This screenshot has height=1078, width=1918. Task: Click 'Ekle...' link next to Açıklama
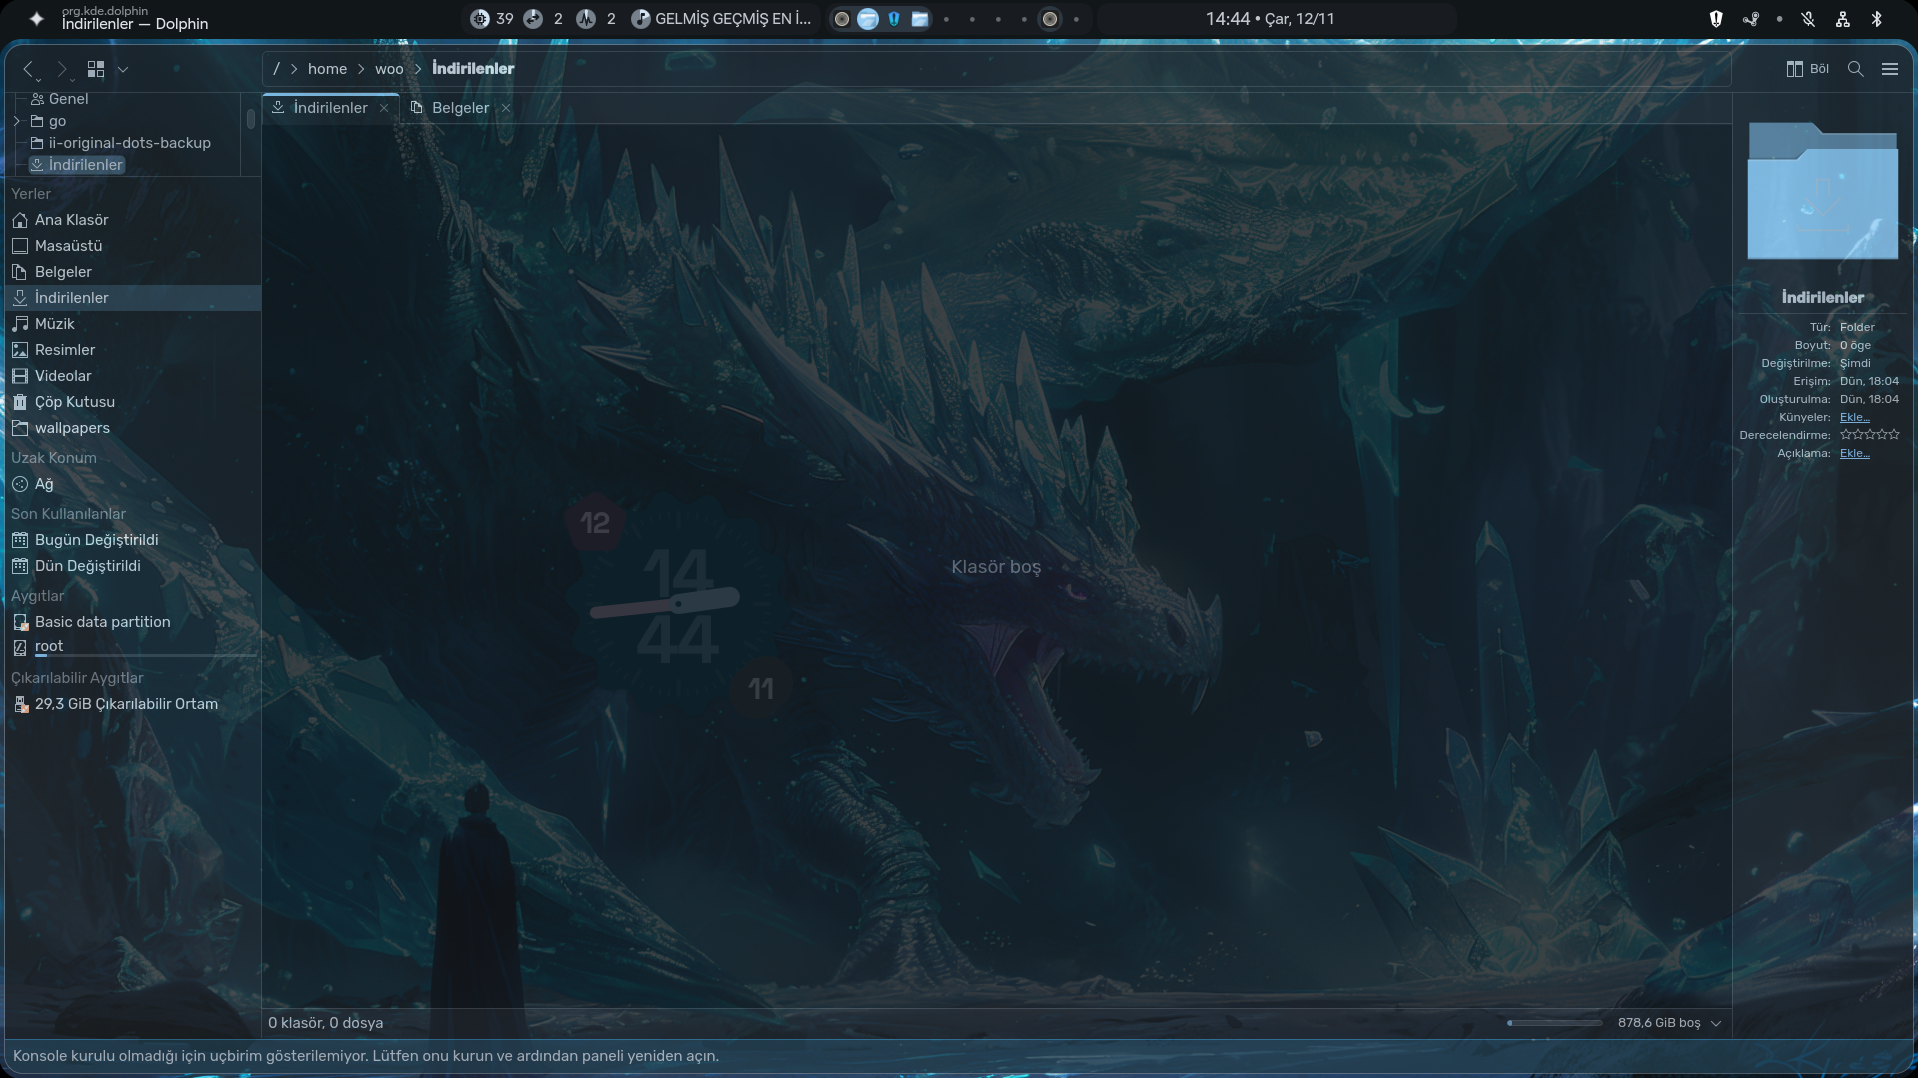pyautogui.click(x=1854, y=454)
